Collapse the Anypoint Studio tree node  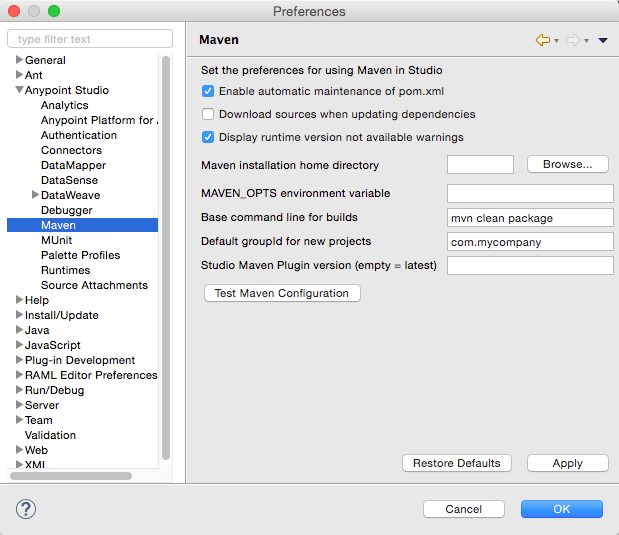(19, 90)
